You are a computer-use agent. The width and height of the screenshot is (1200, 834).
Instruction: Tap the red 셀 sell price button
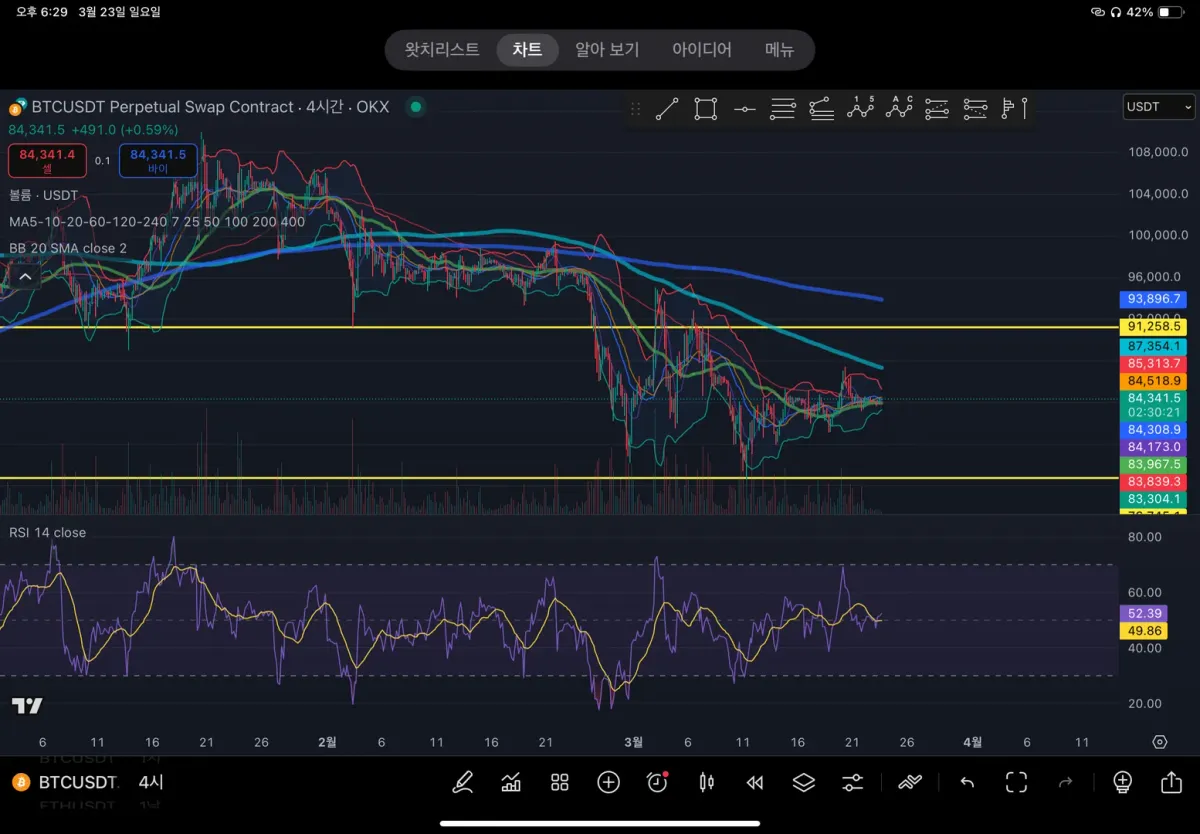click(x=47, y=160)
